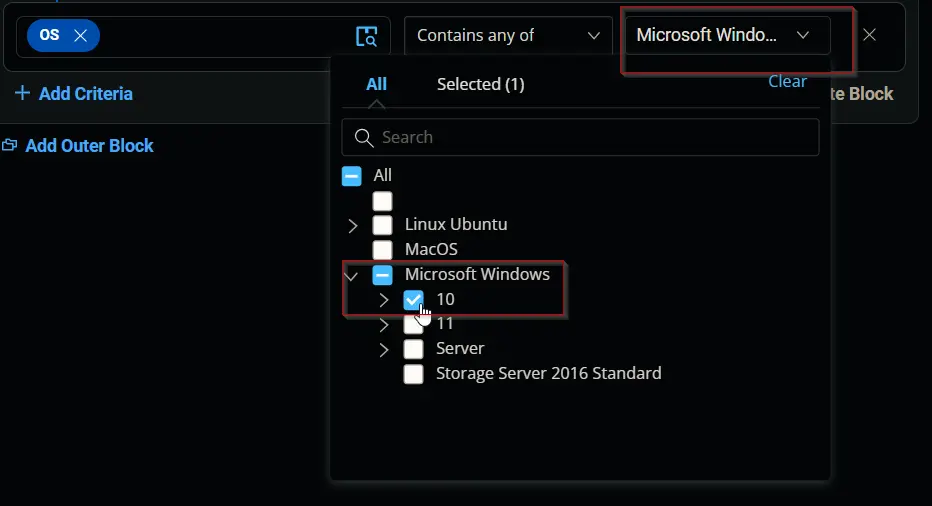Viewport: 932px width, 506px height.
Task: Open the Contains any of operator dropdown
Action: (x=508, y=36)
